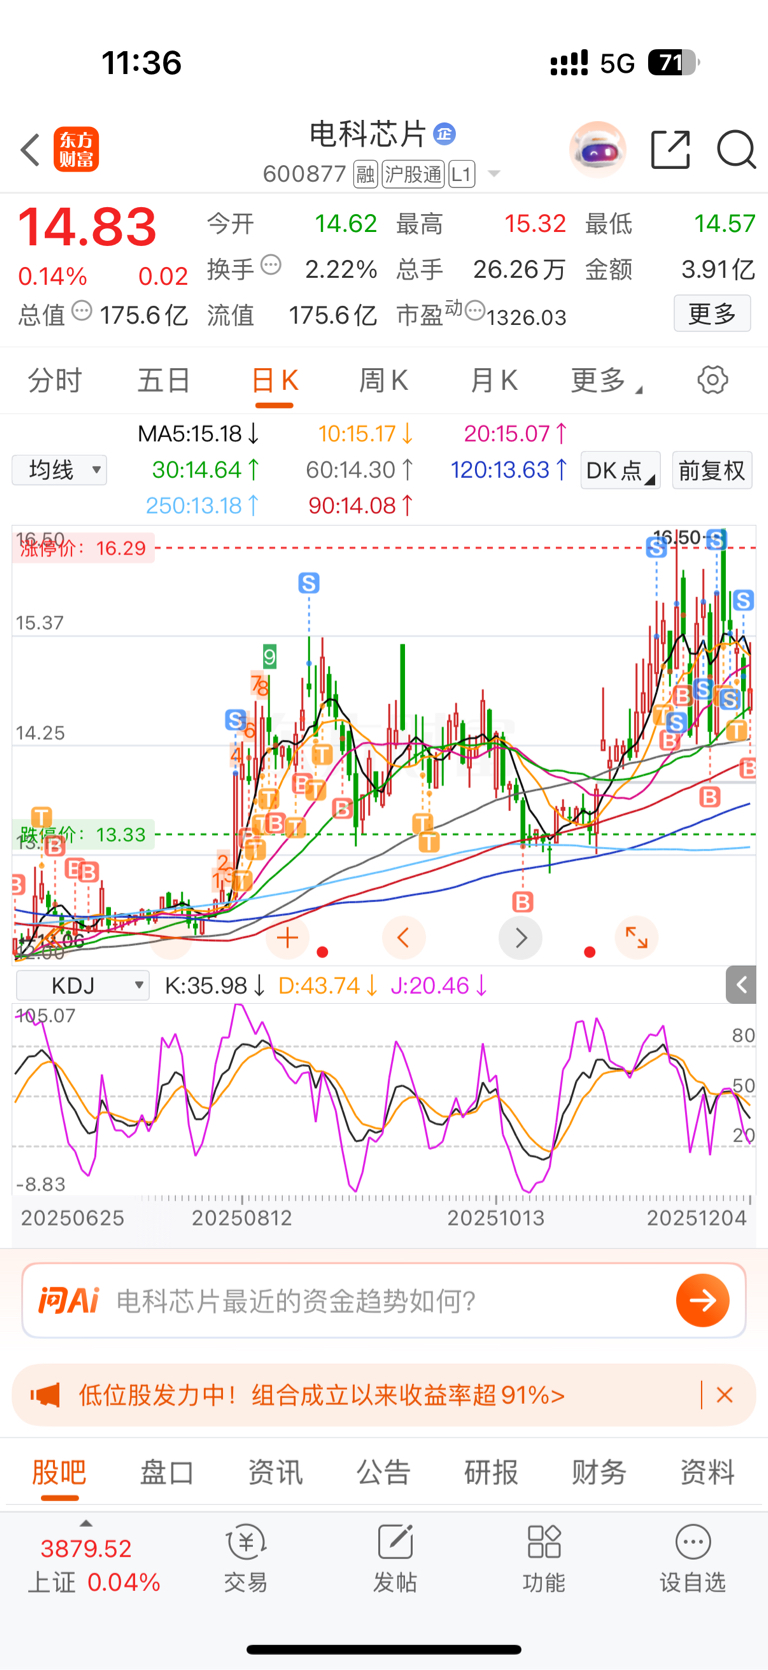Switch to the 五日 chart tab

click(x=164, y=381)
